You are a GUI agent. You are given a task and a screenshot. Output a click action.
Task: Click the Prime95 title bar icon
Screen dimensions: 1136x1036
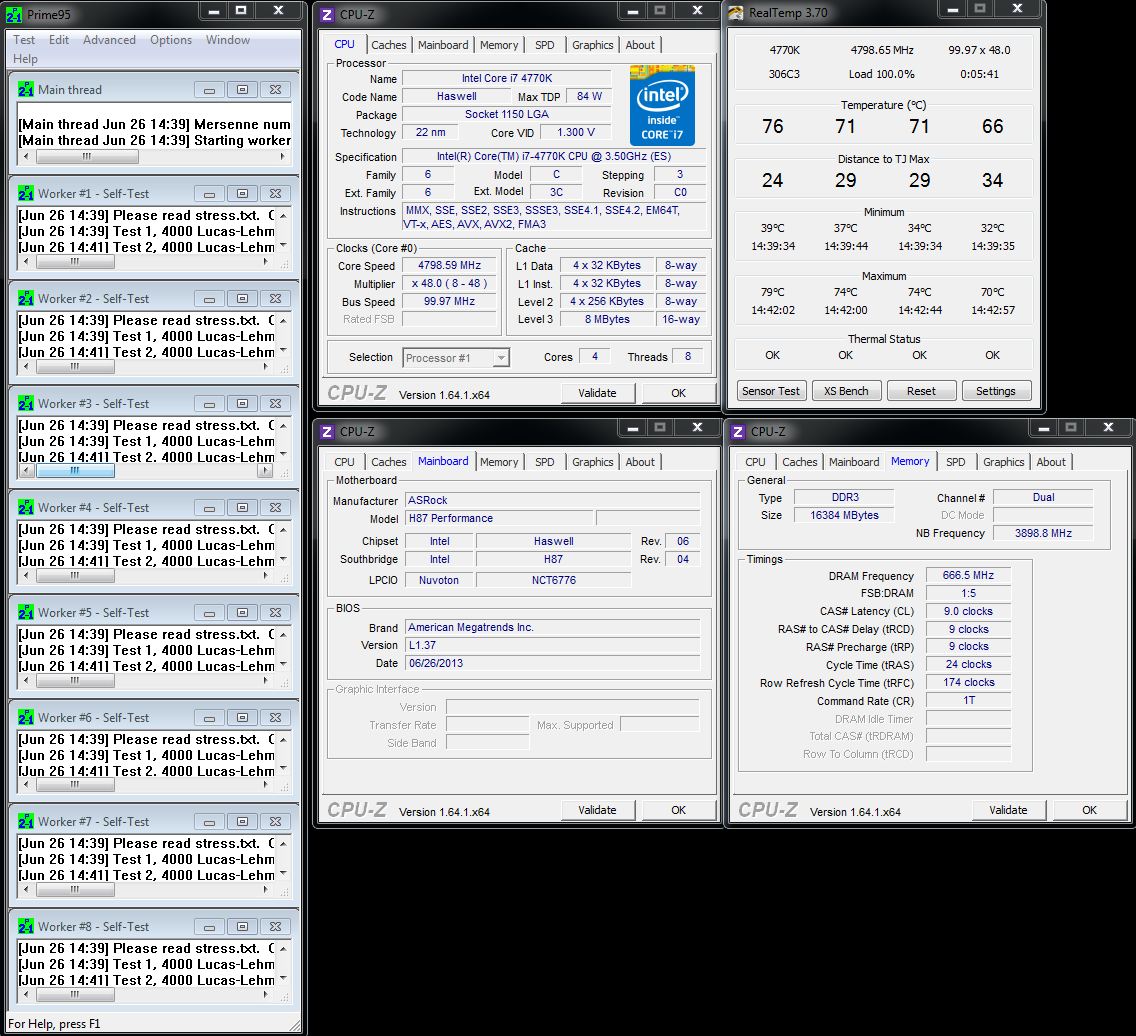coord(14,14)
